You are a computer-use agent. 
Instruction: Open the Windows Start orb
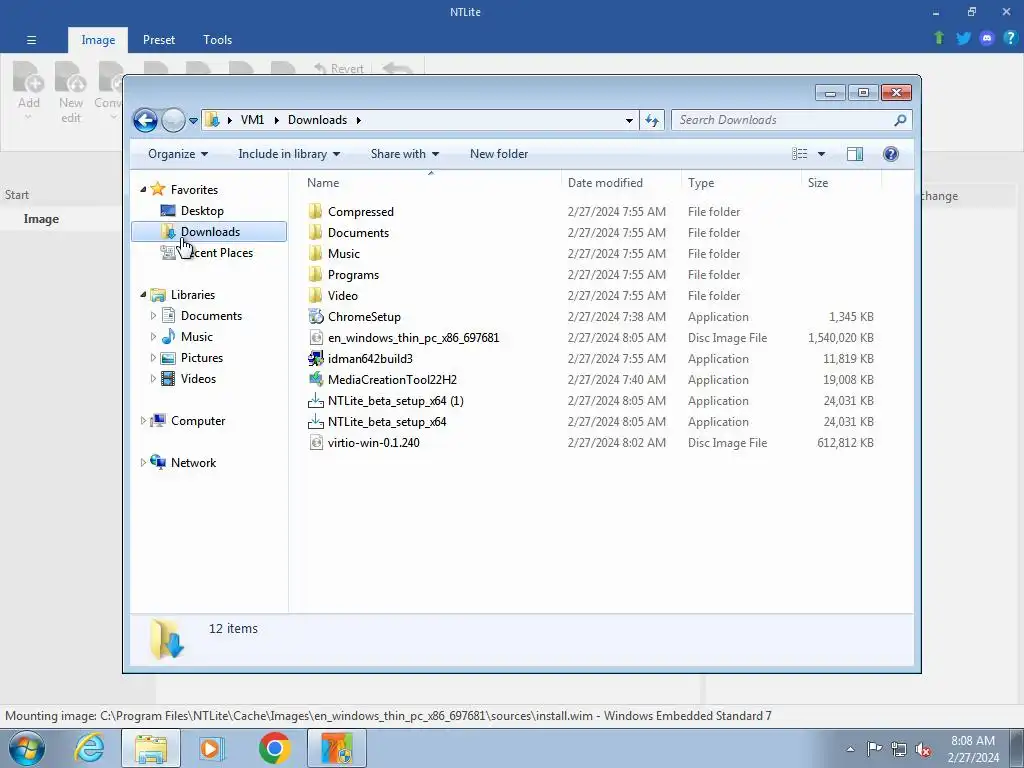(x=27, y=748)
